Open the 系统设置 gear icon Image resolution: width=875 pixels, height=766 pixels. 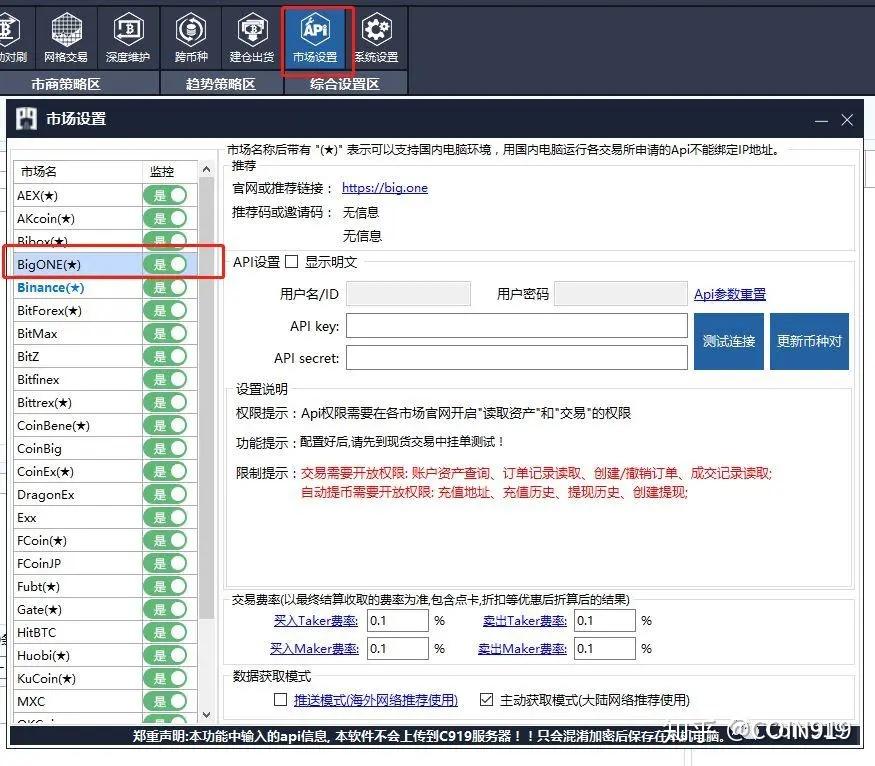tap(377, 38)
